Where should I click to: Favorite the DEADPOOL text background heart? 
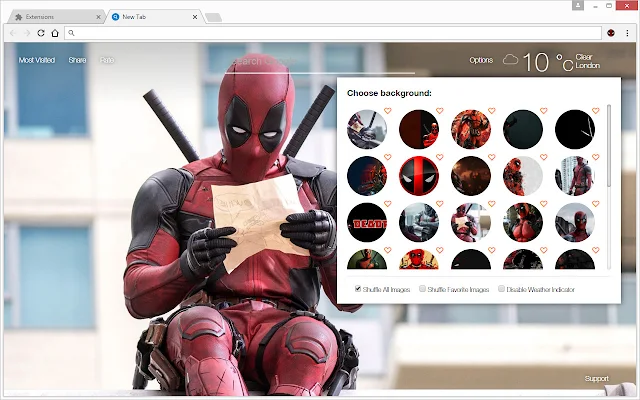coord(388,204)
